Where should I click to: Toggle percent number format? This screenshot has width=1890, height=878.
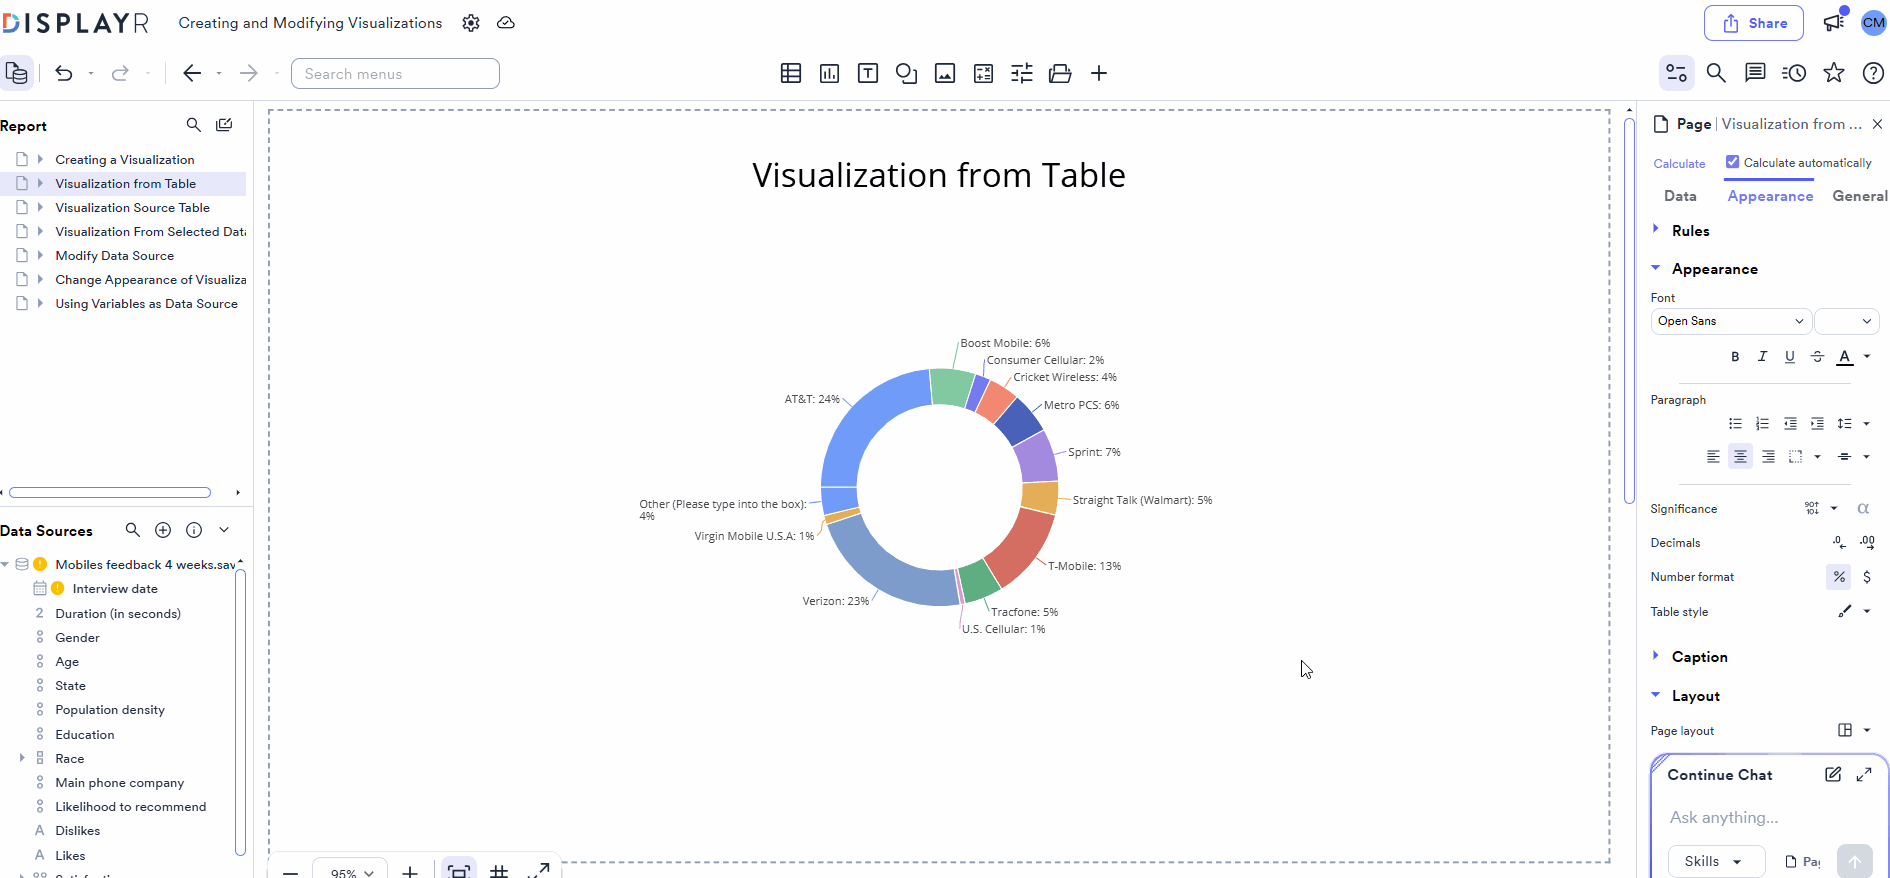click(1839, 577)
